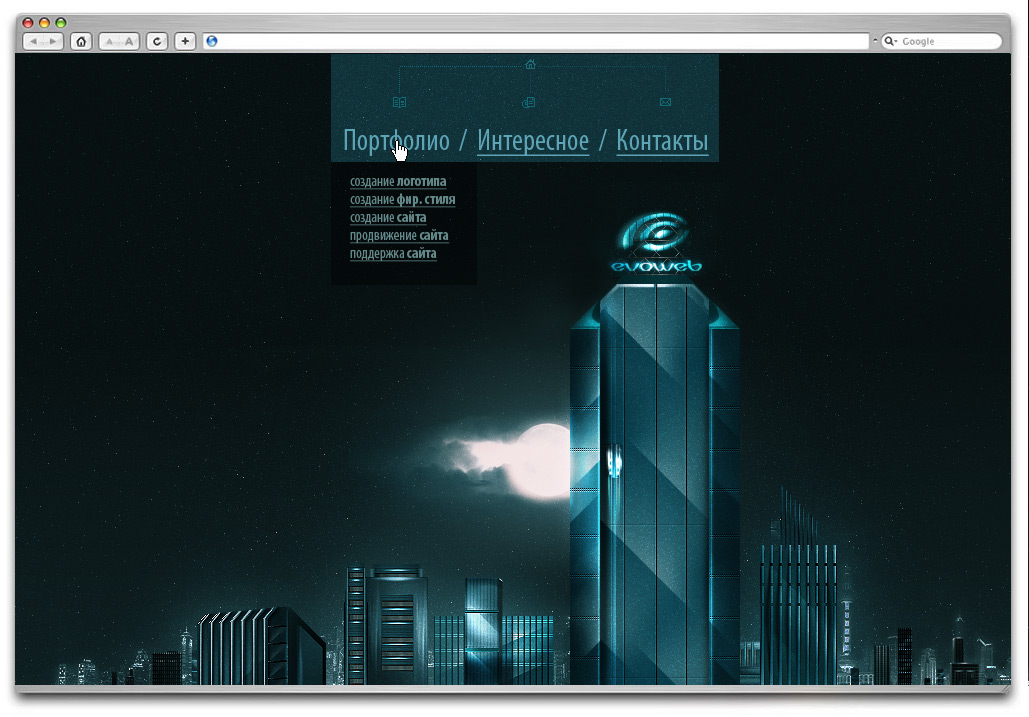Select the создание фир. стиля link
This screenshot has width=1029, height=717.
click(402, 199)
